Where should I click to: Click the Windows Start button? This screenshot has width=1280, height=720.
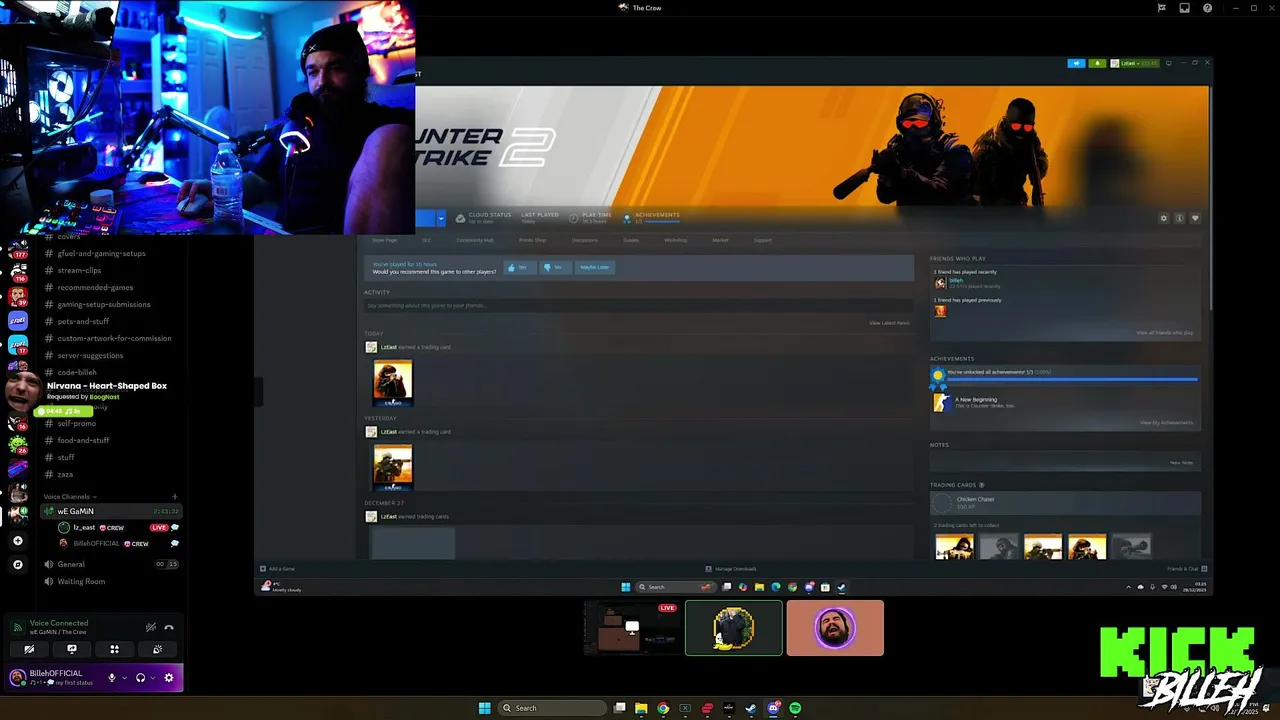(484, 708)
